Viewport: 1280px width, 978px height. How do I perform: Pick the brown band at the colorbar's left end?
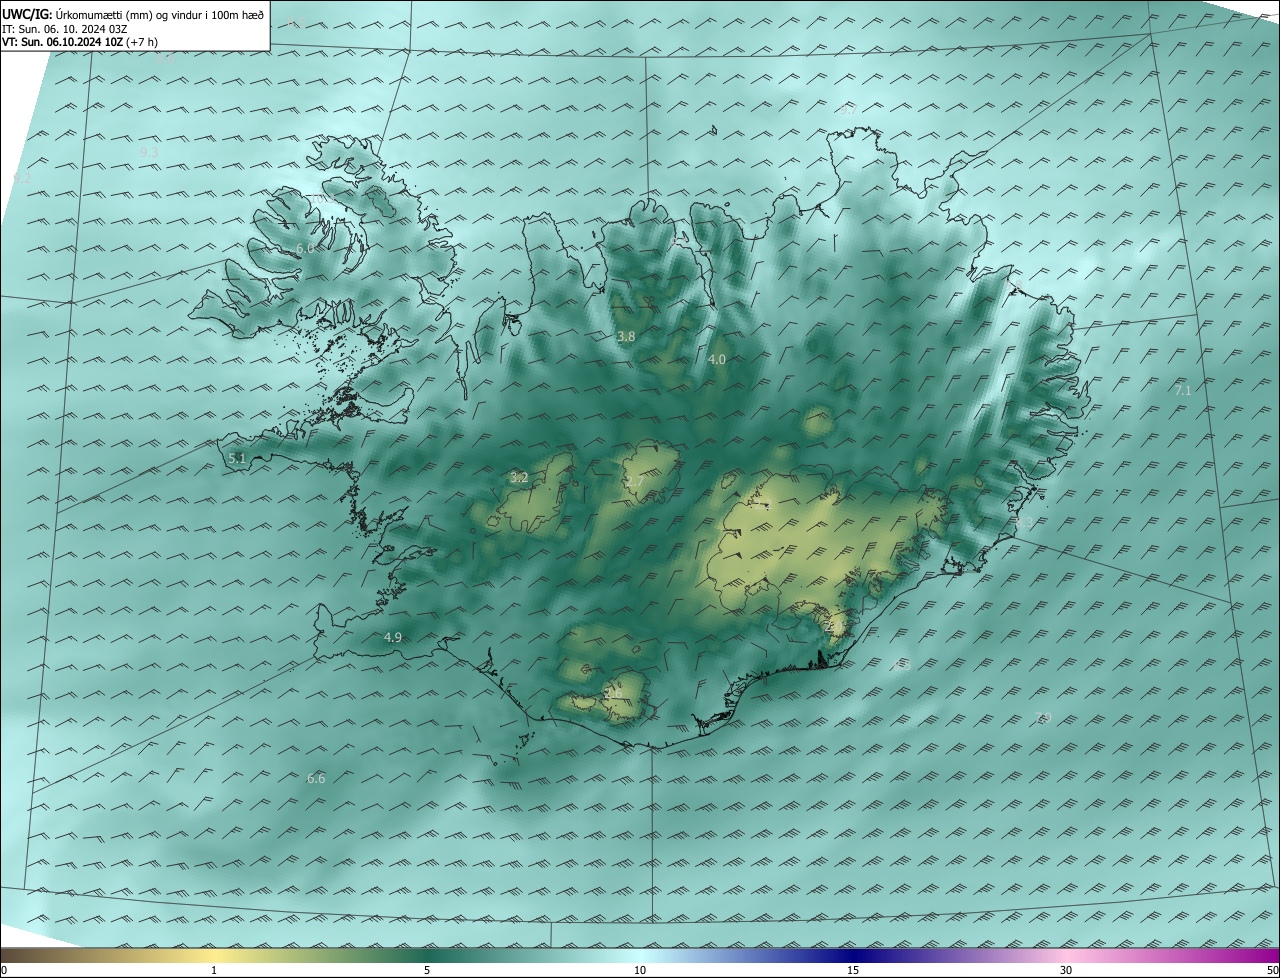[25, 955]
